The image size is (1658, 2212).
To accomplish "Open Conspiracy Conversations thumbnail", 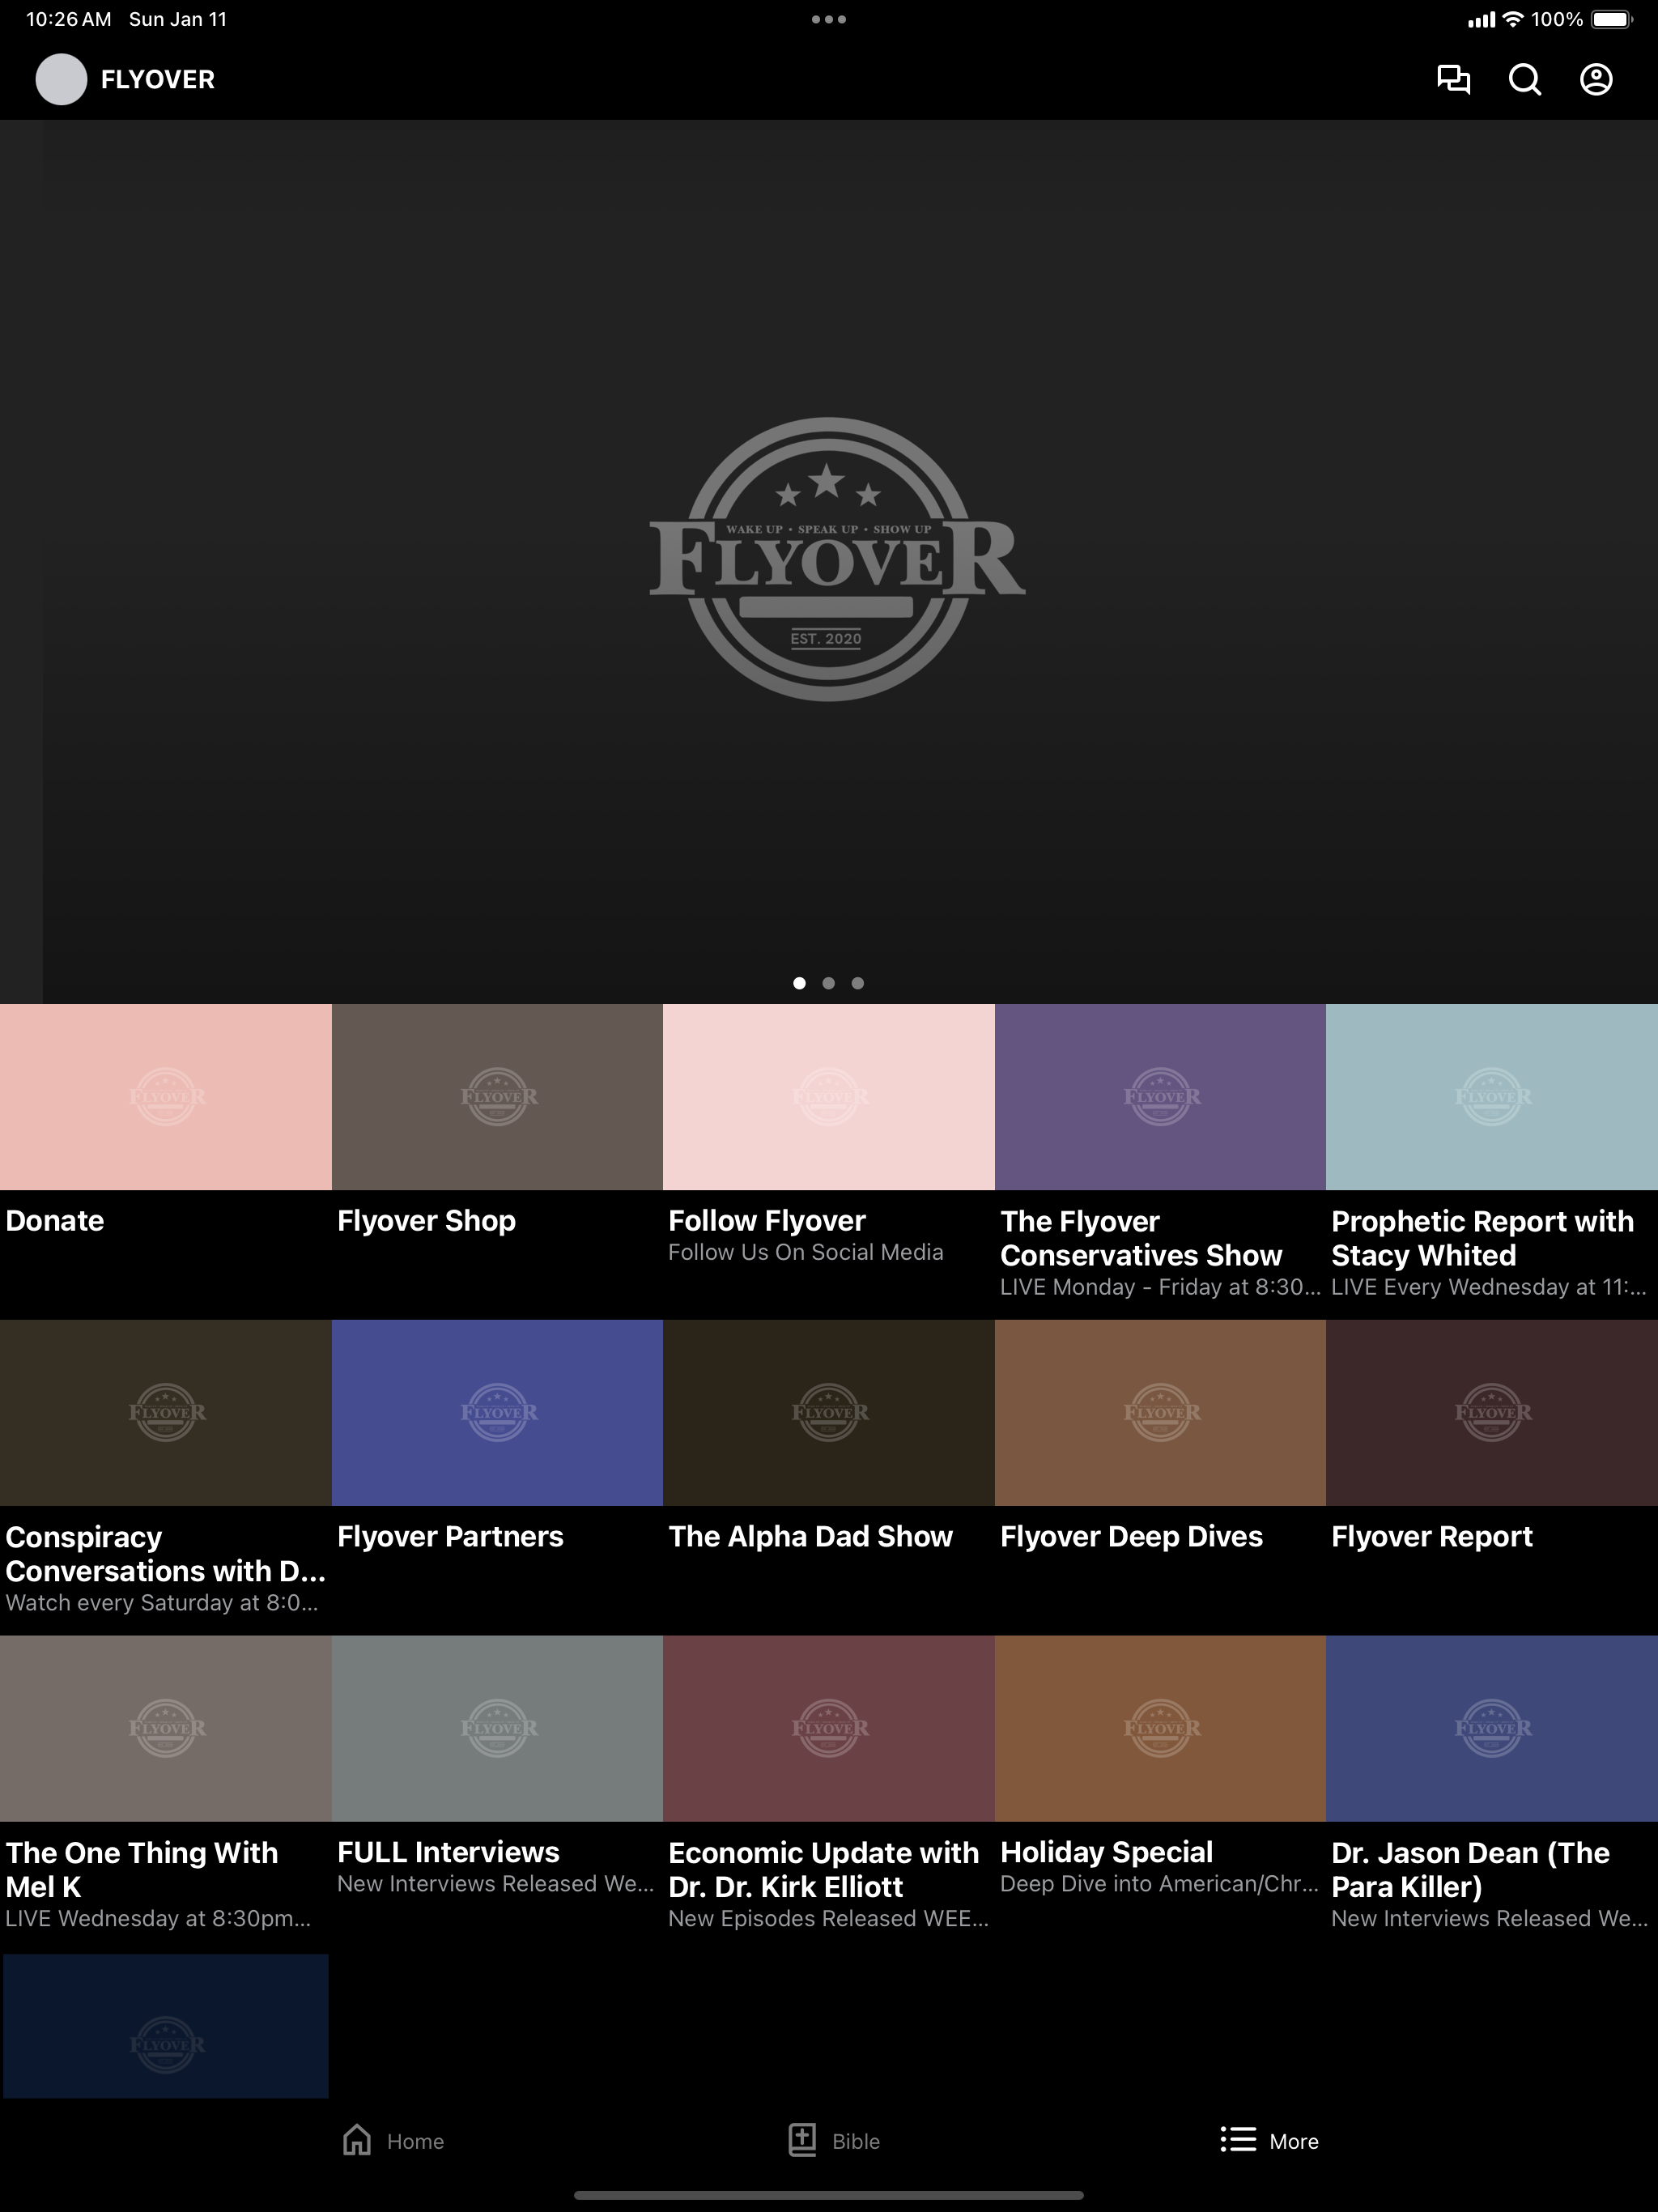I will point(166,1413).
